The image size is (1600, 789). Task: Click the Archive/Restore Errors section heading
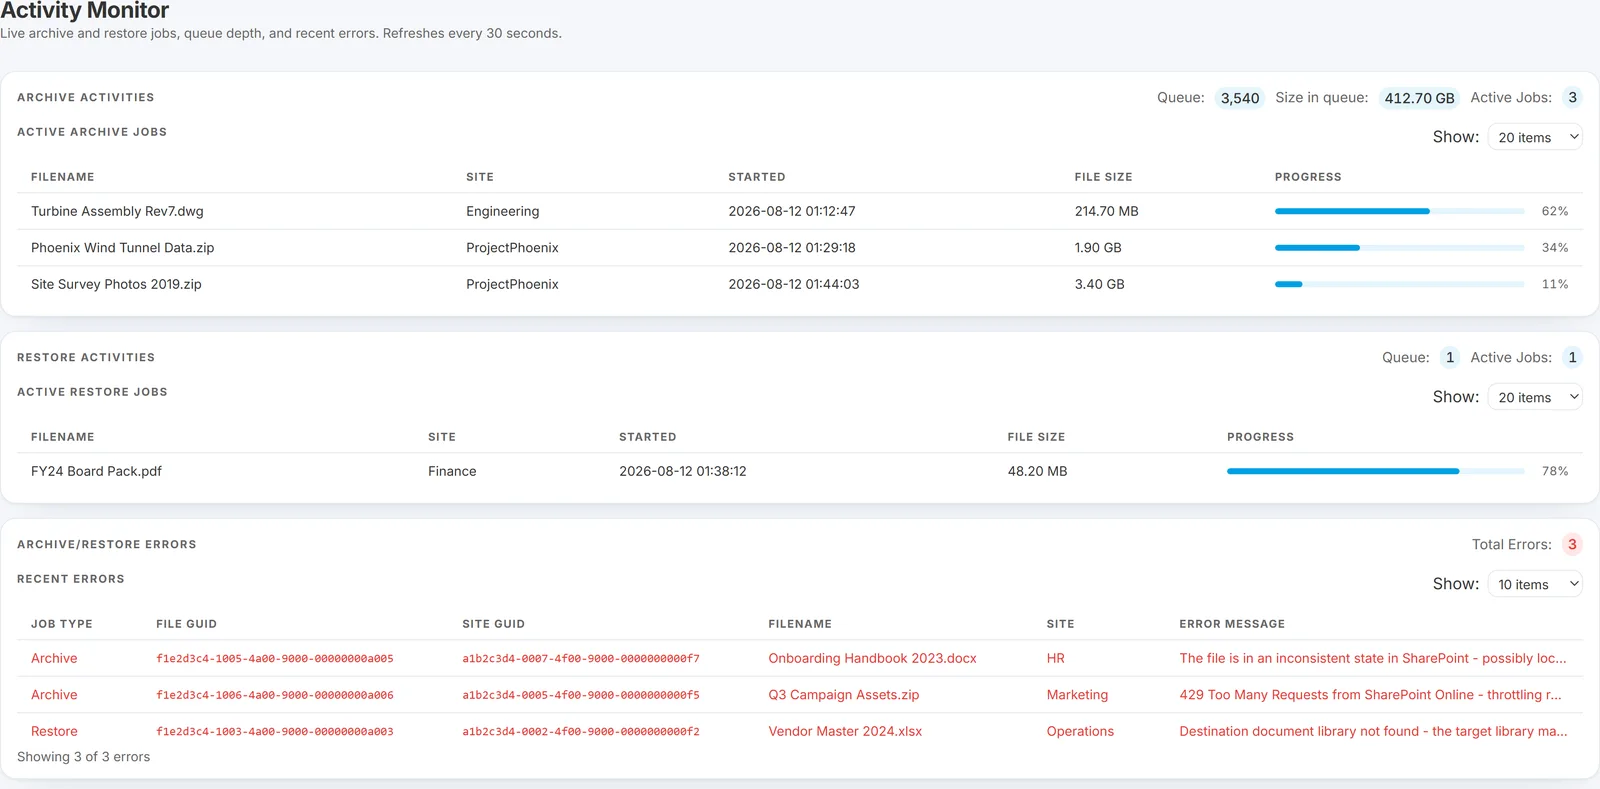pos(107,544)
